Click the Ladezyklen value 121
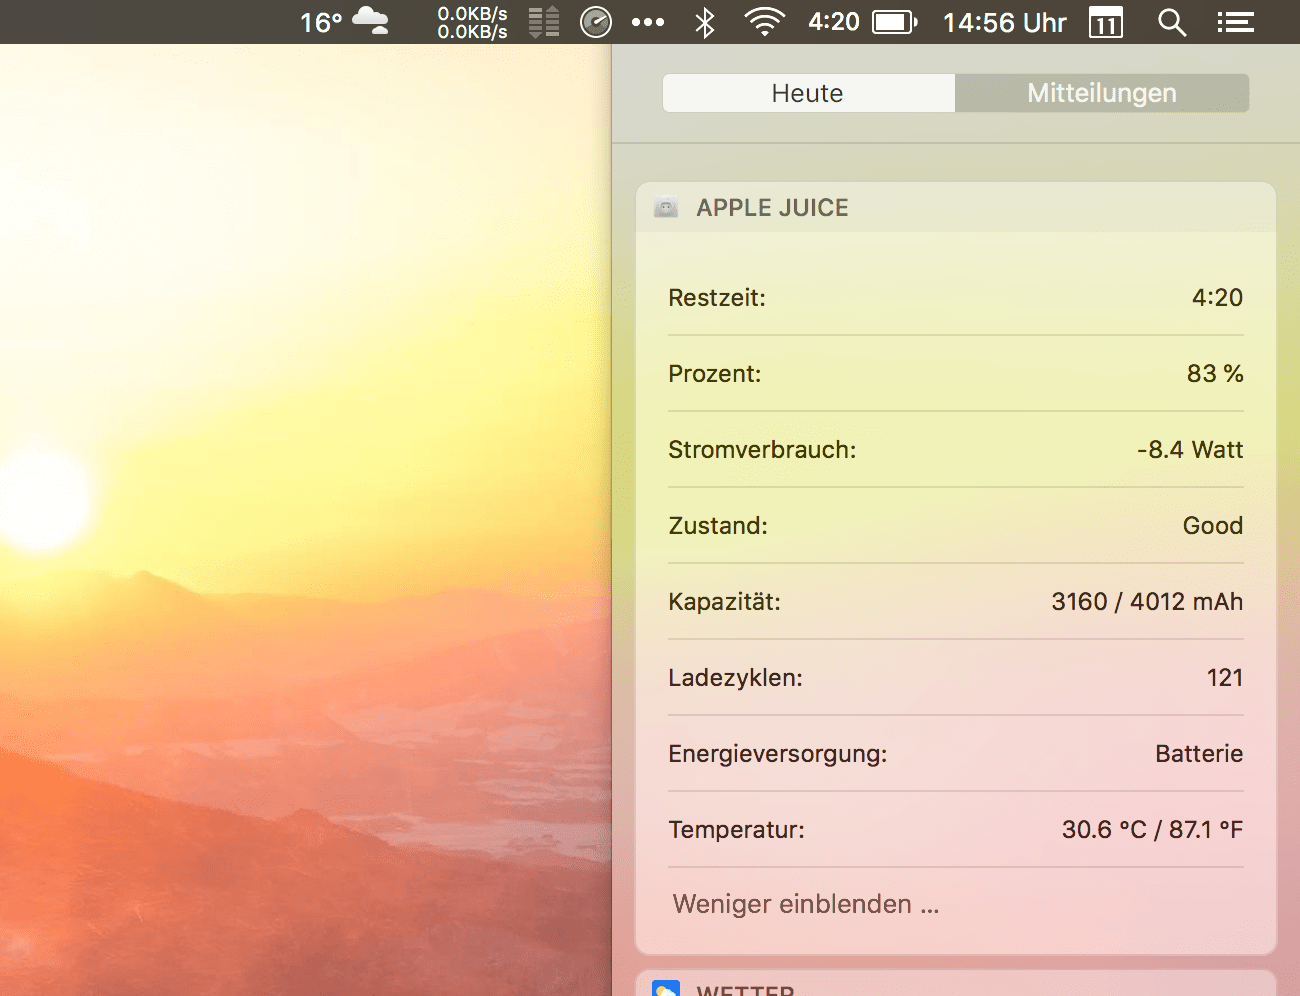 1225,677
